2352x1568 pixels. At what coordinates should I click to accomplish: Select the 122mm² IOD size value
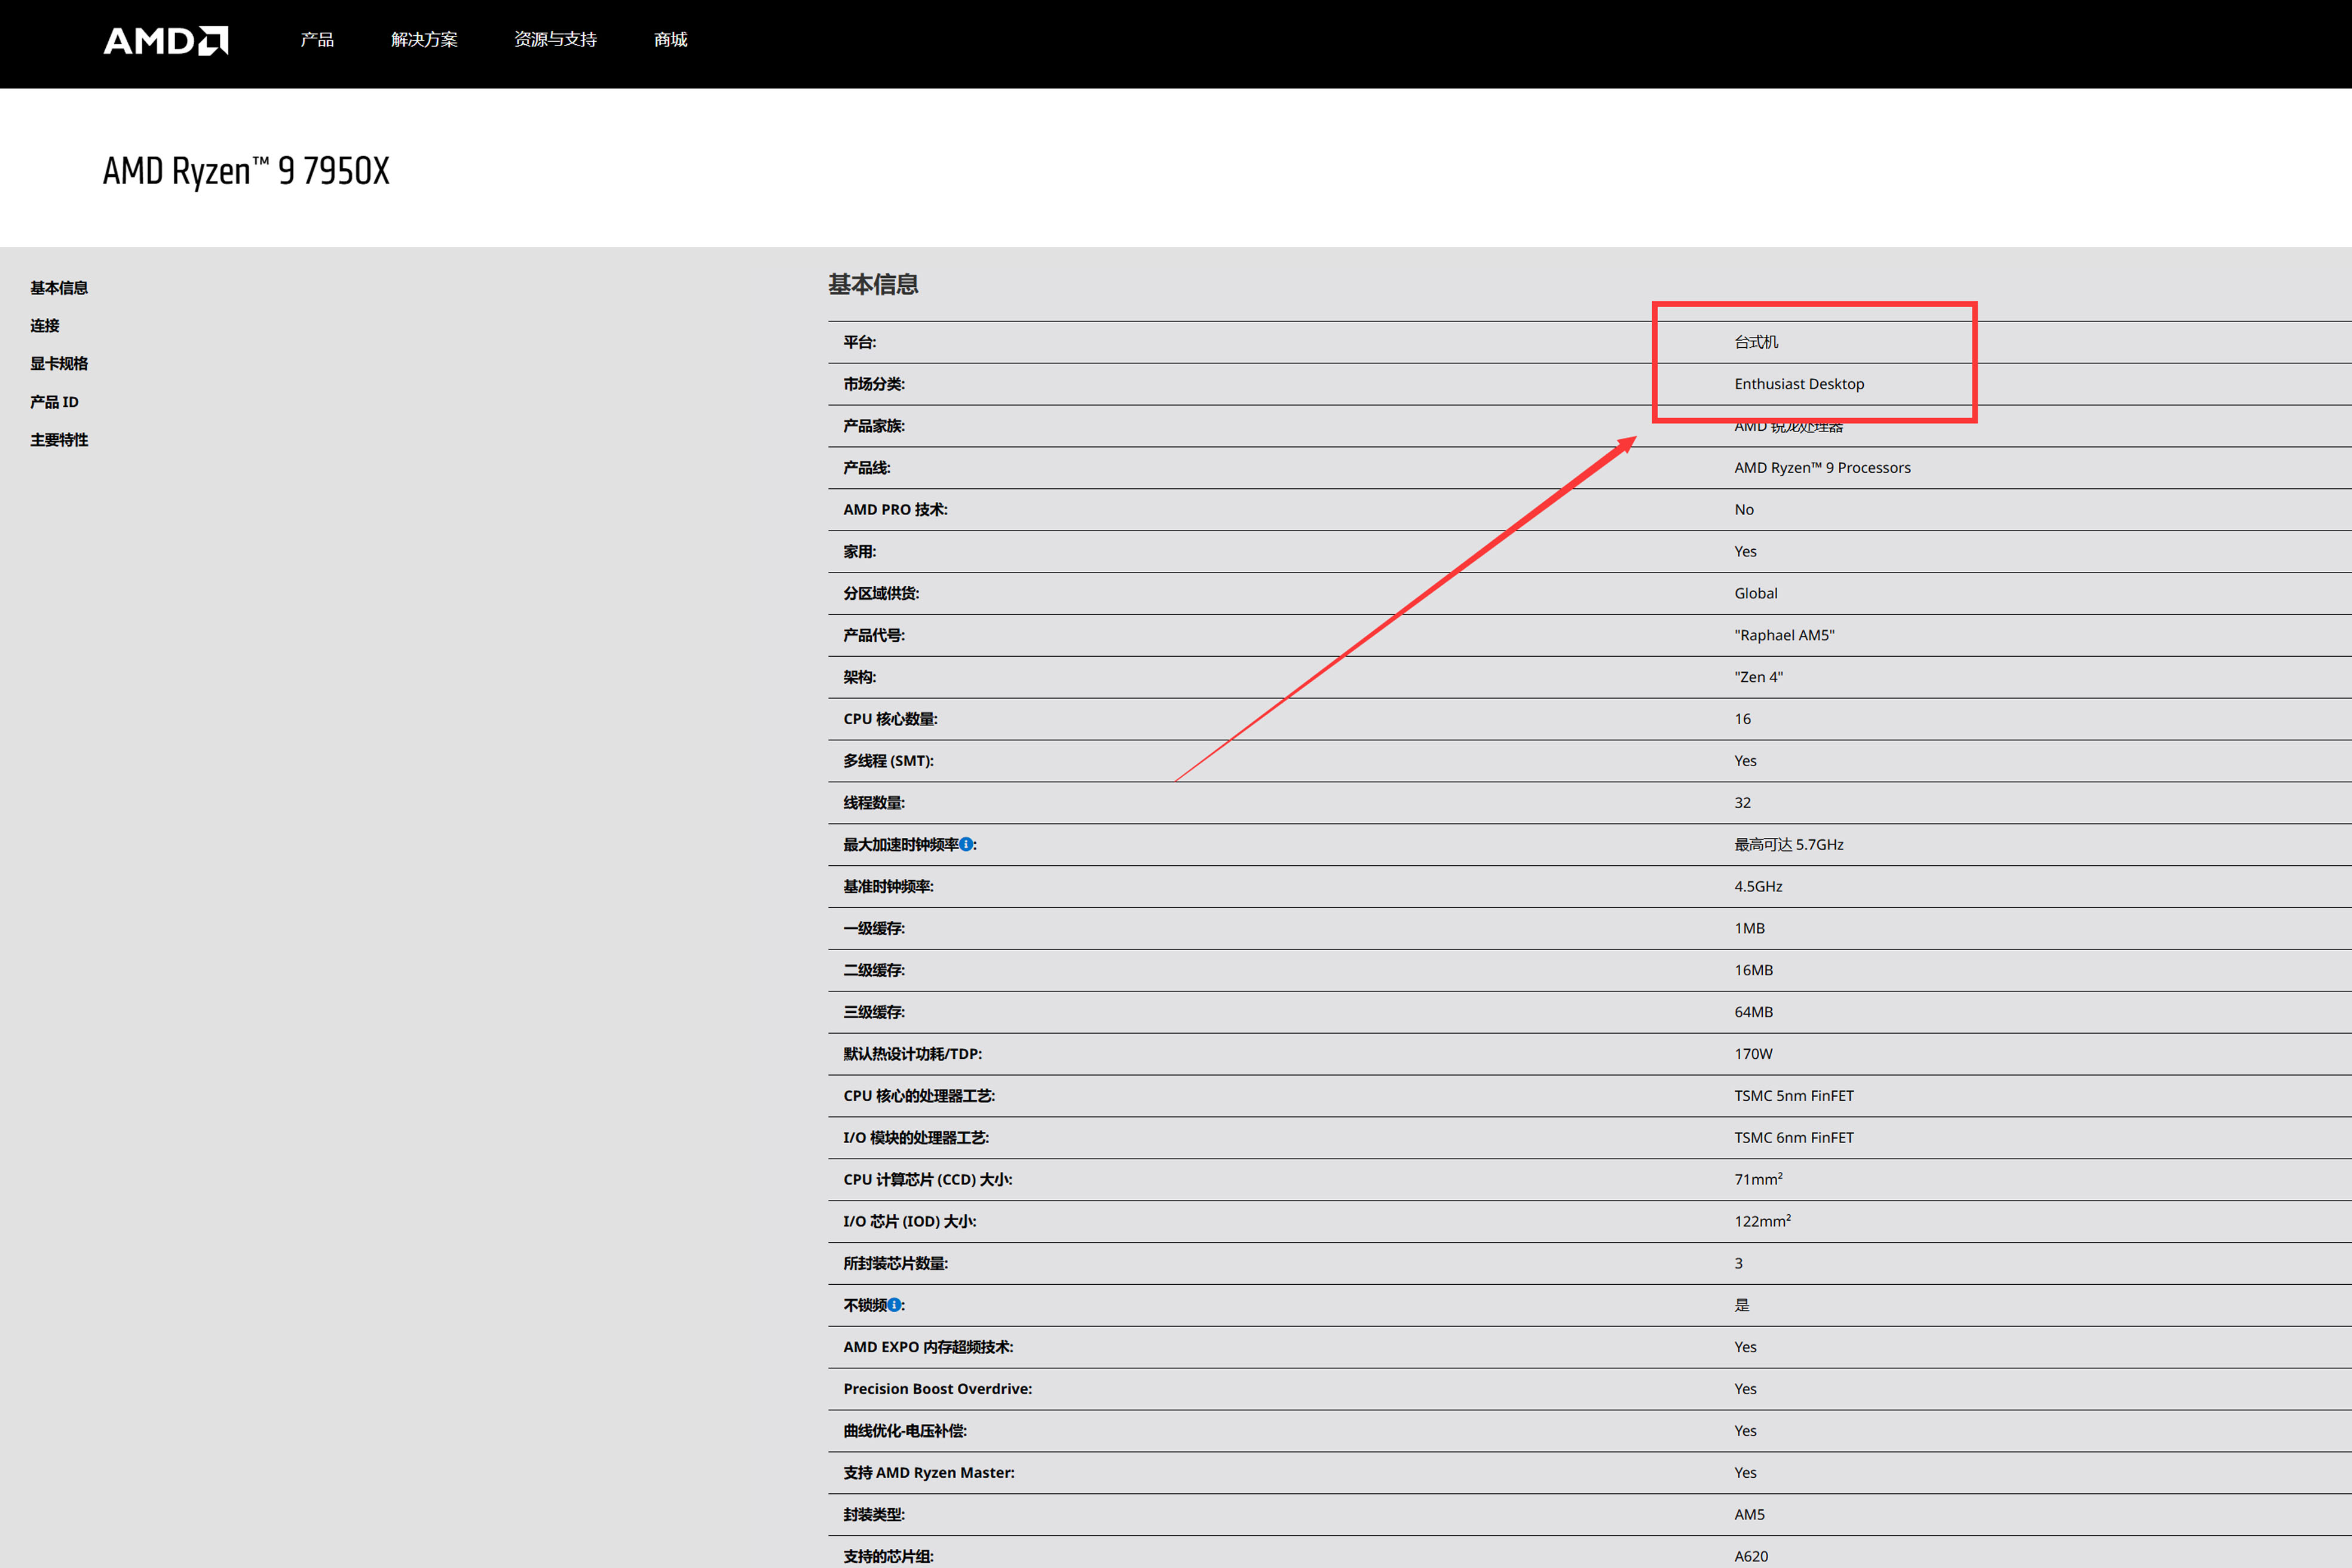(x=1762, y=1222)
